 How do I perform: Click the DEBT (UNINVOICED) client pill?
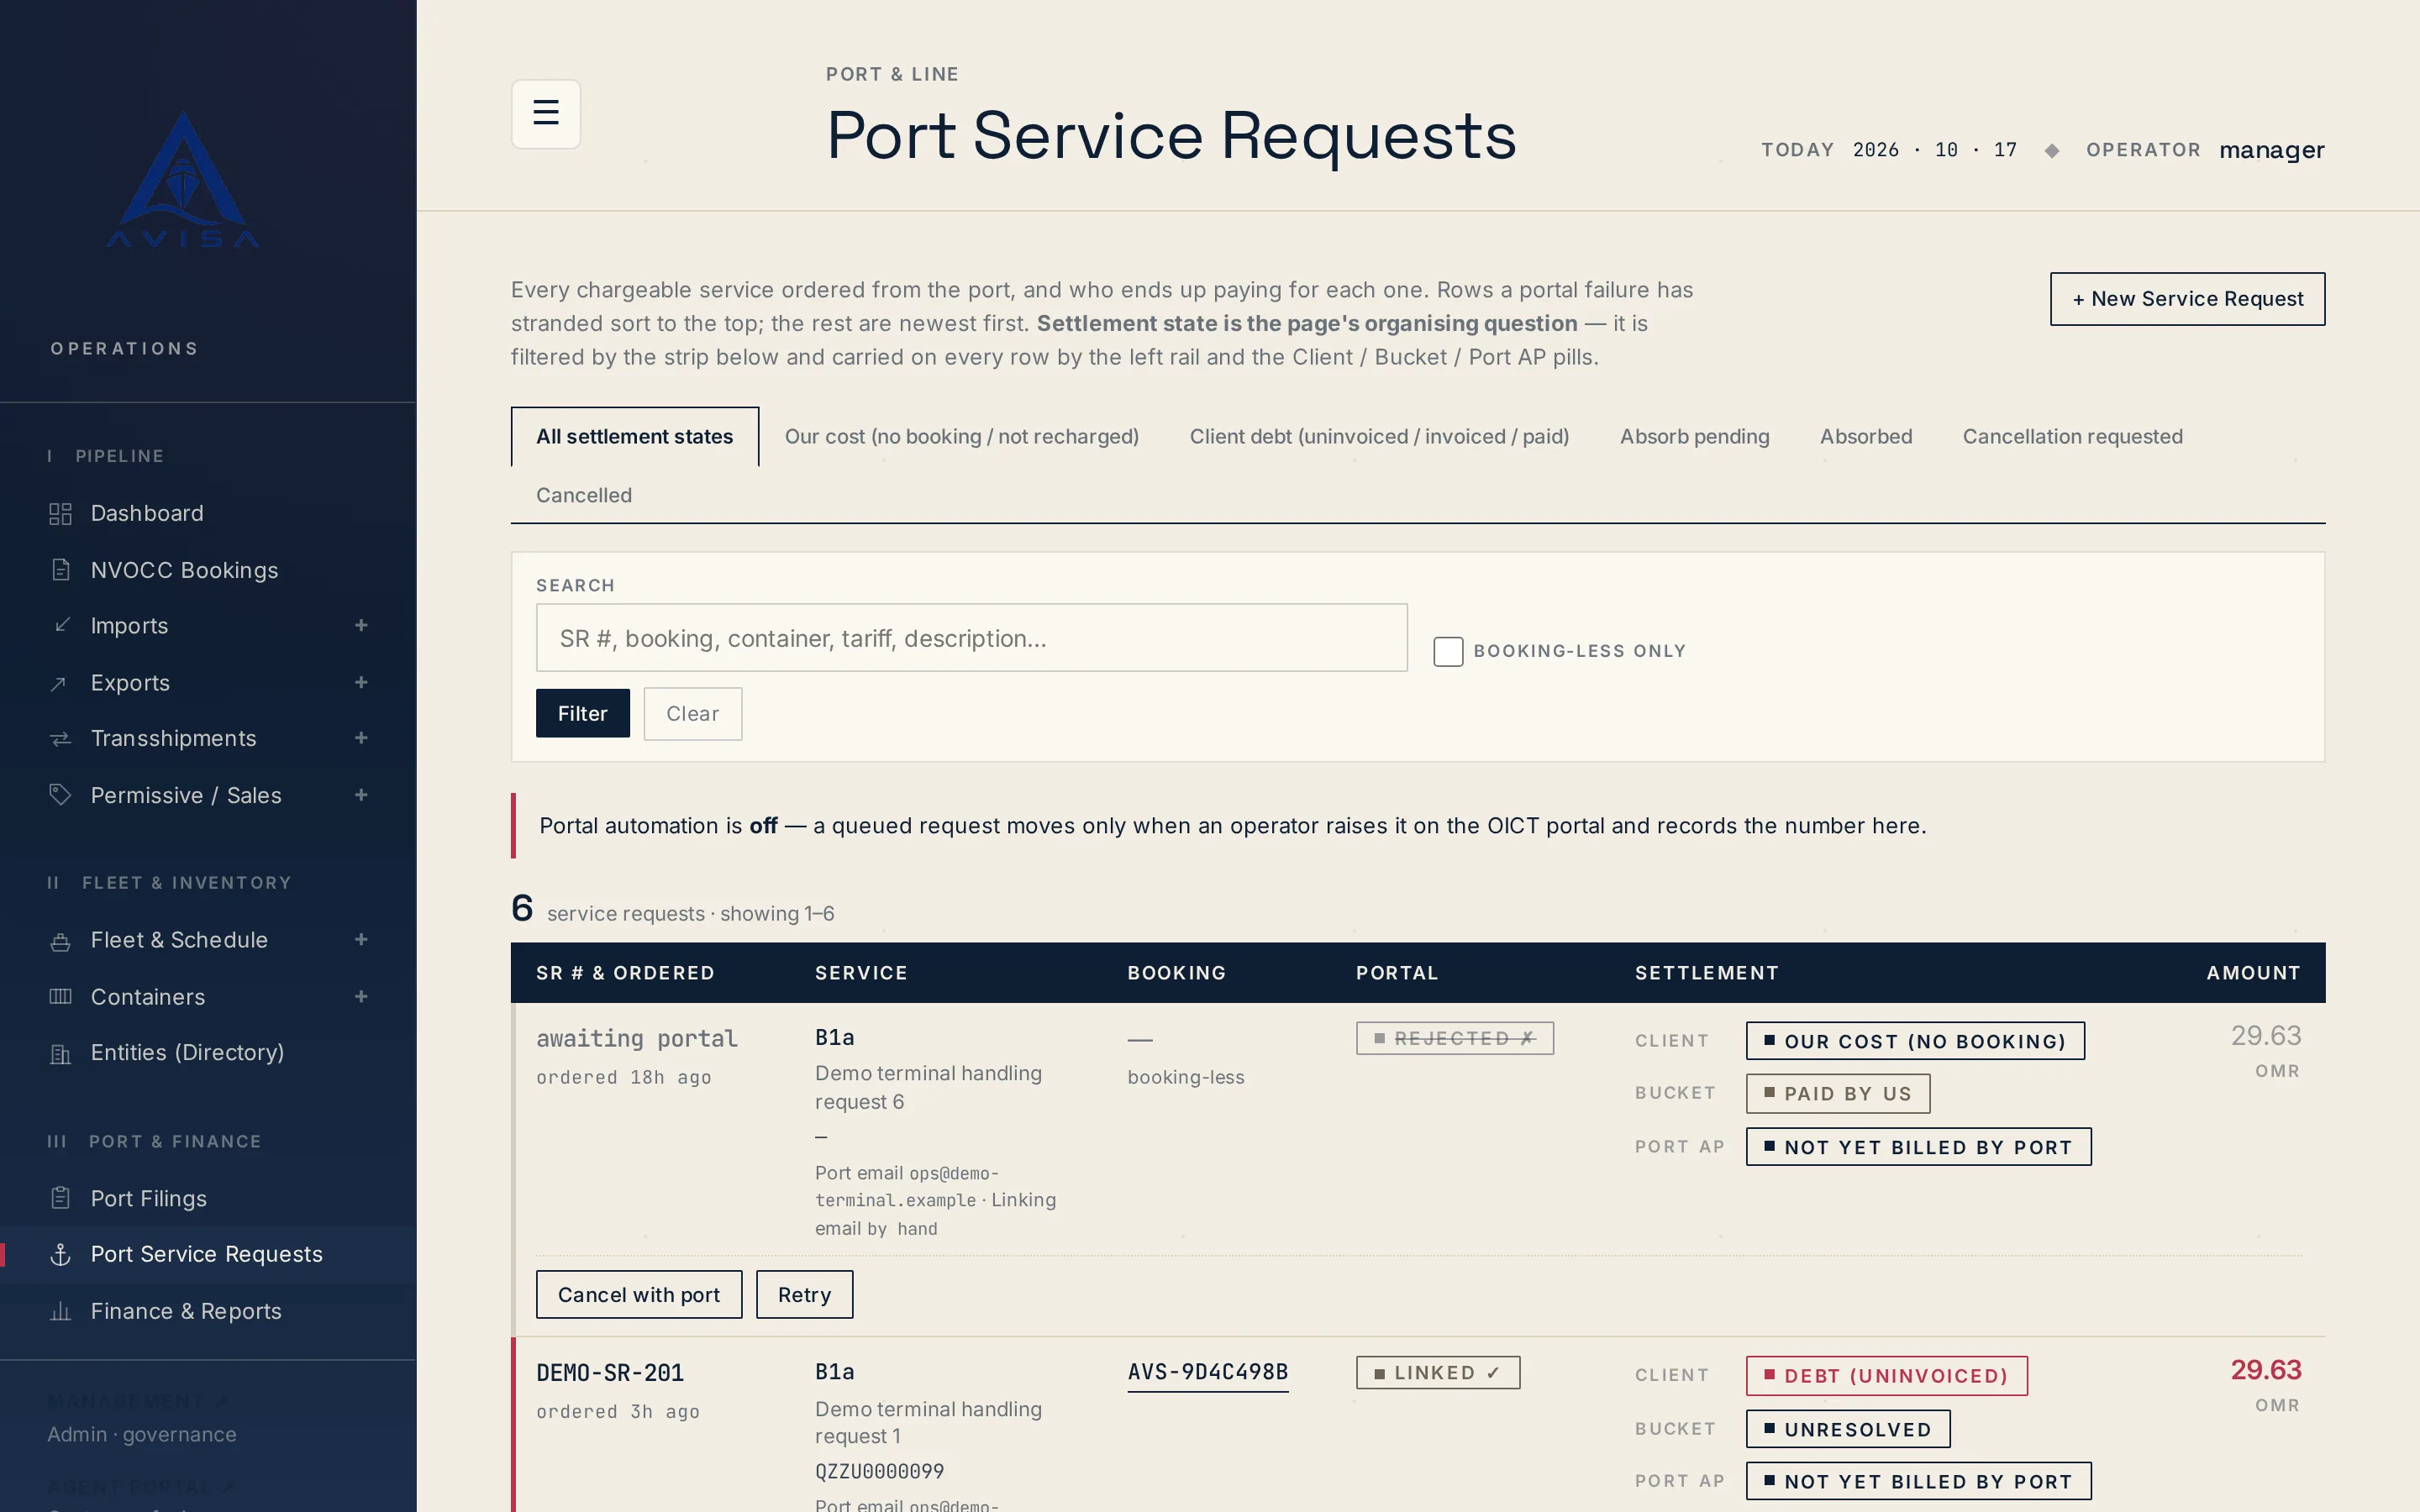point(1886,1376)
